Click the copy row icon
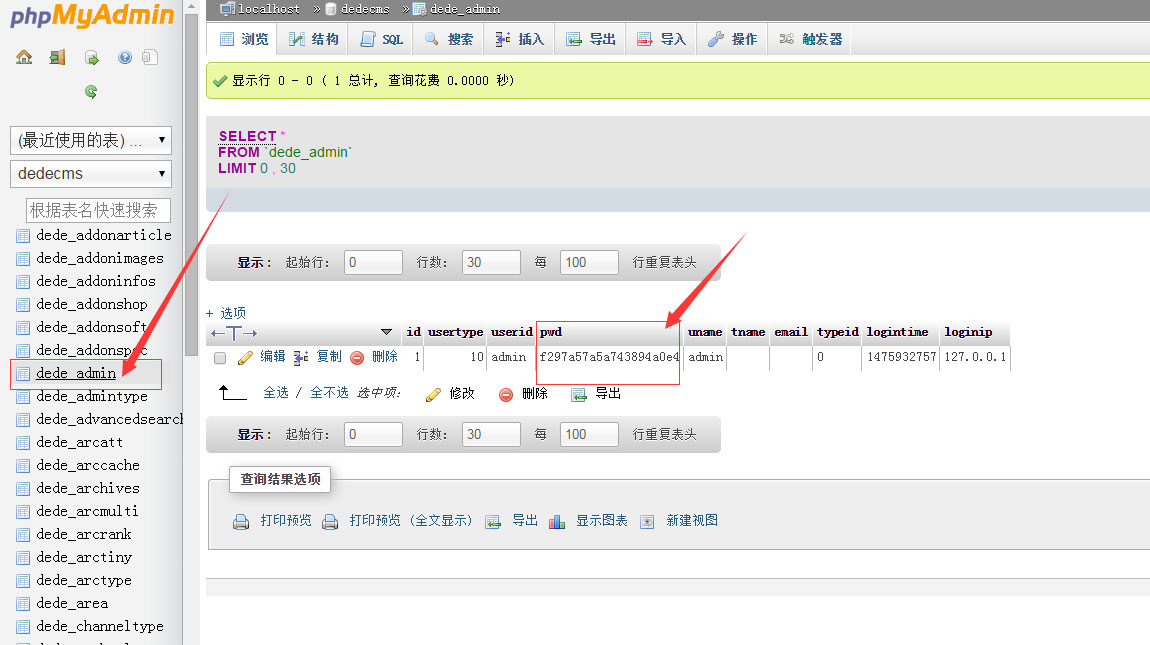This screenshot has height=645, width=1150. coord(301,357)
